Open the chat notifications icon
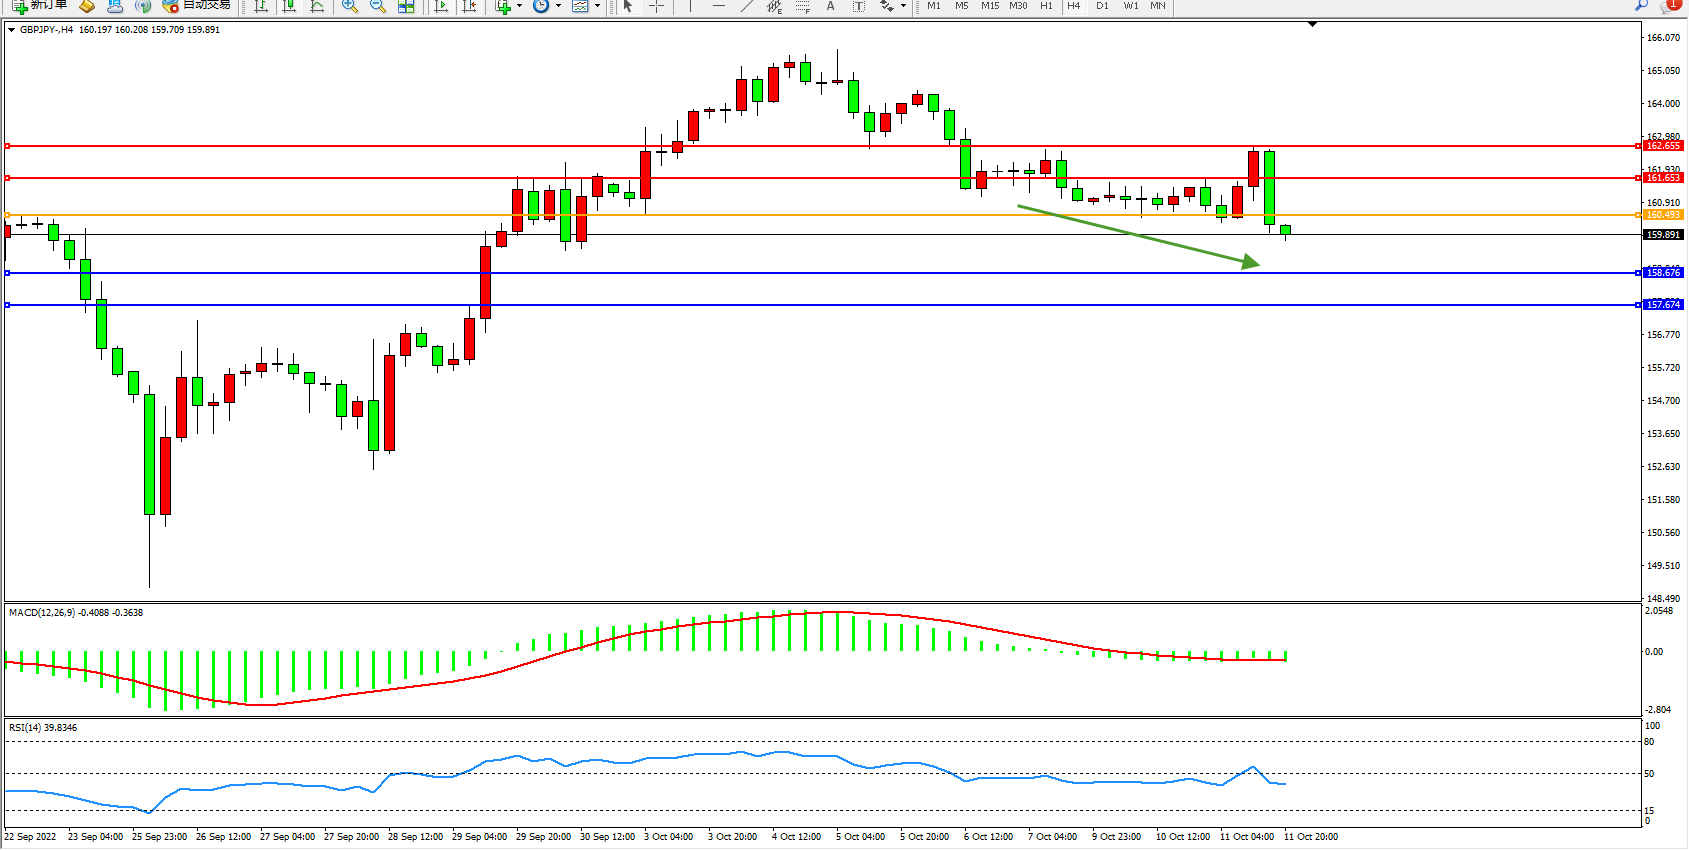 pyautogui.click(x=1669, y=6)
